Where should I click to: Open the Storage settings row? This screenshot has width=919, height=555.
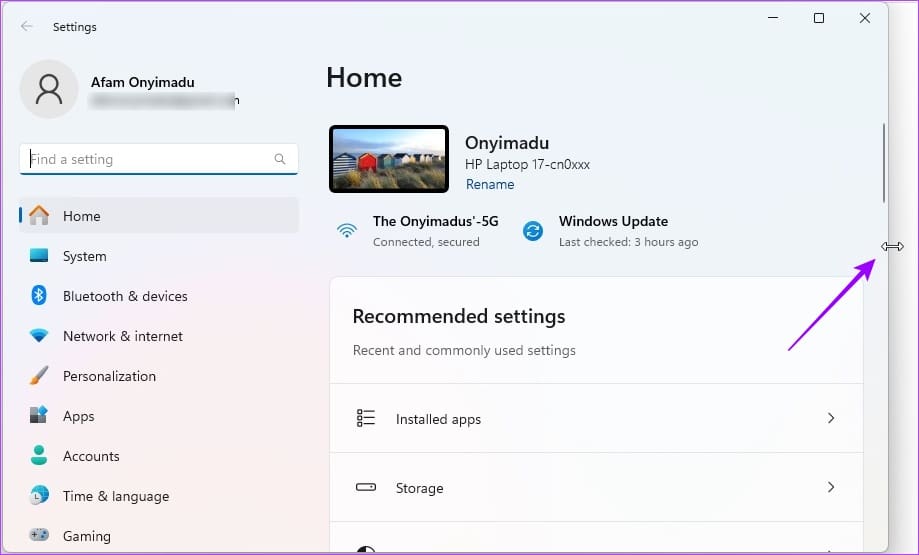597,488
